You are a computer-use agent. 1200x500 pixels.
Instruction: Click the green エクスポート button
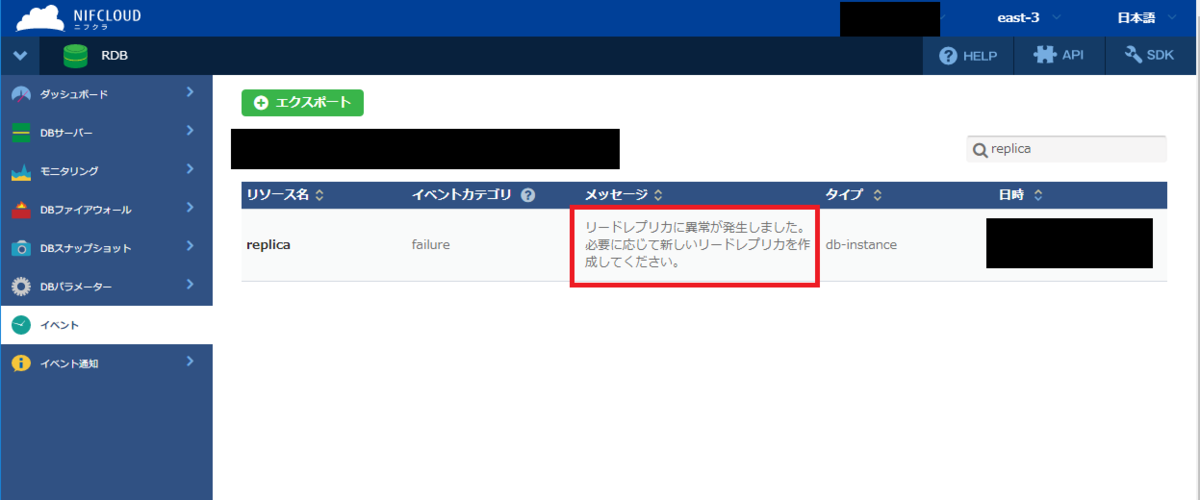(302, 103)
